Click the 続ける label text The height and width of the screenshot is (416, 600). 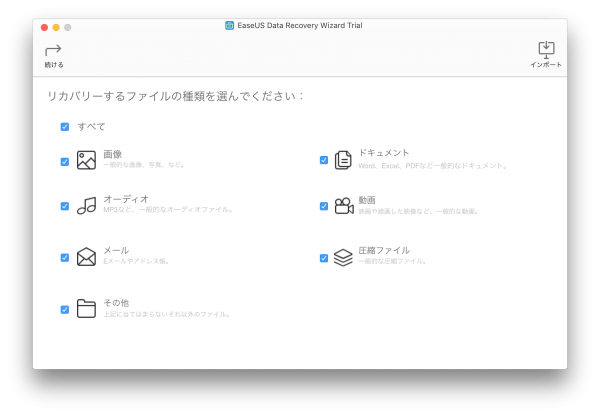point(54,65)
